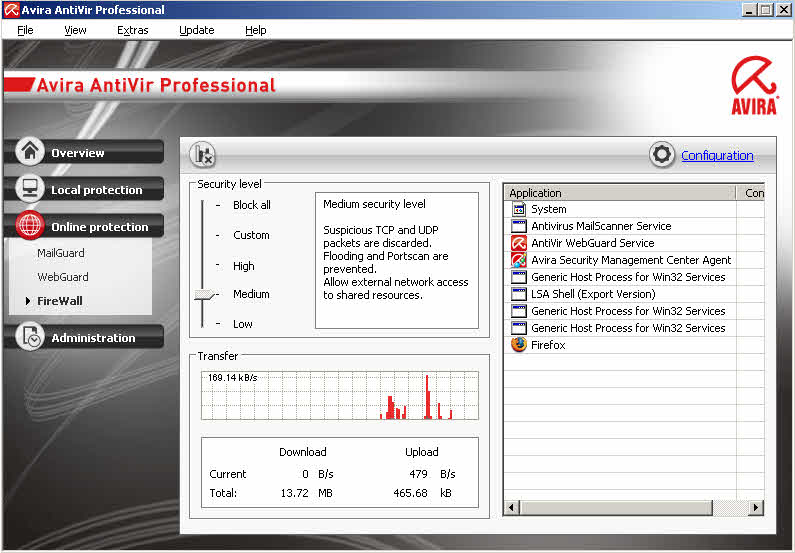This screenshot has width=795, height=553.
Task: Open the Help menu
Action: click(x=256, y=30)
